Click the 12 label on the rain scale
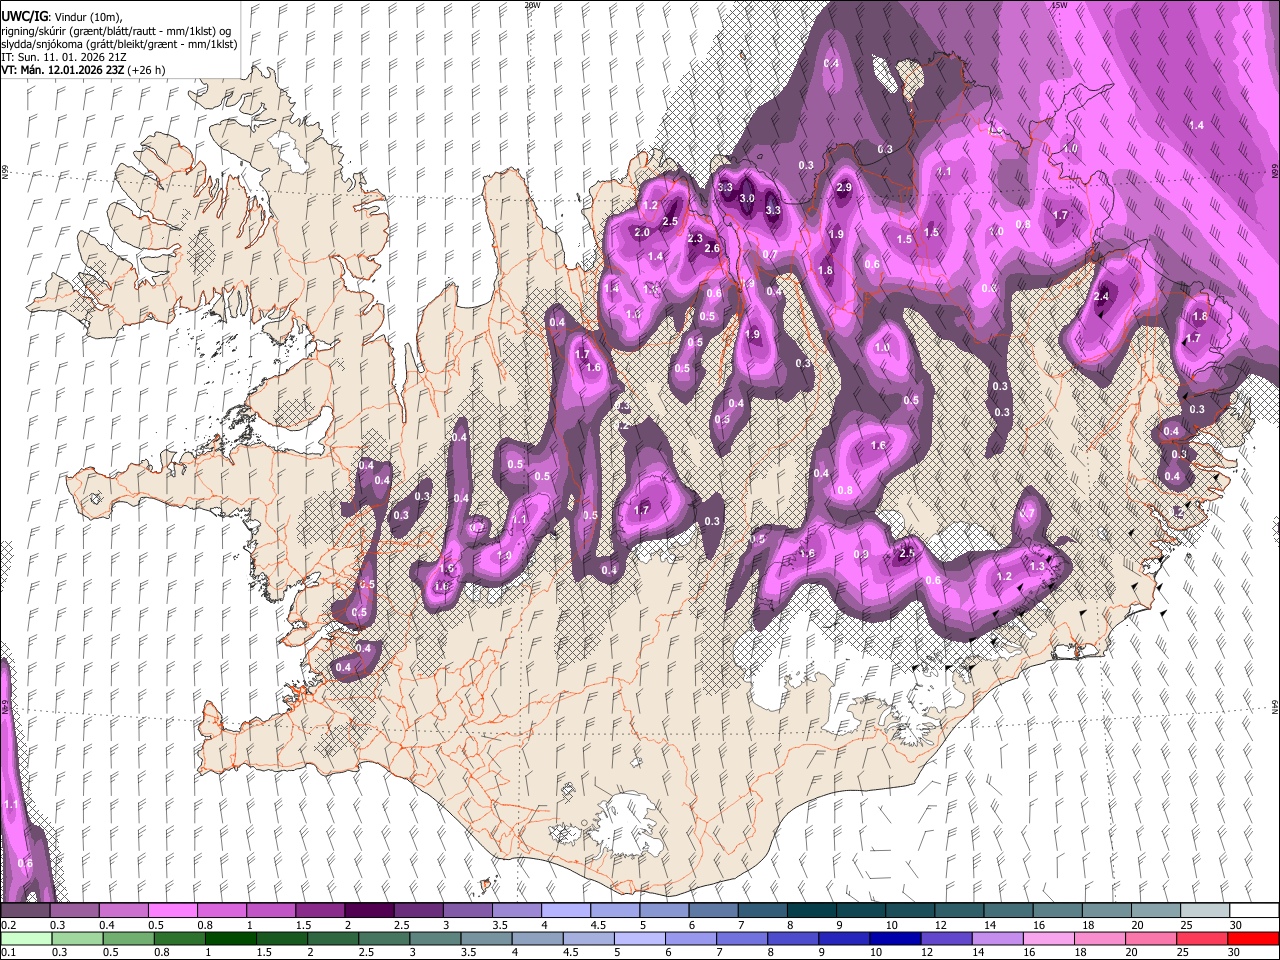 click(x=926, y=953)
